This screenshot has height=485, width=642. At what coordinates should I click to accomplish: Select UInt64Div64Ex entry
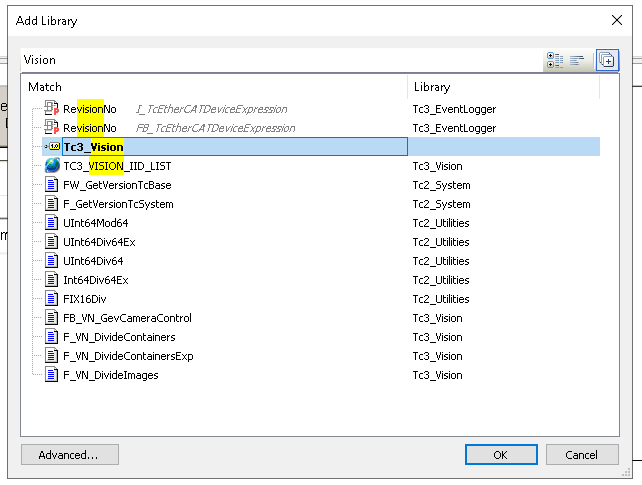pyautogui.click(x=99, y=242)
